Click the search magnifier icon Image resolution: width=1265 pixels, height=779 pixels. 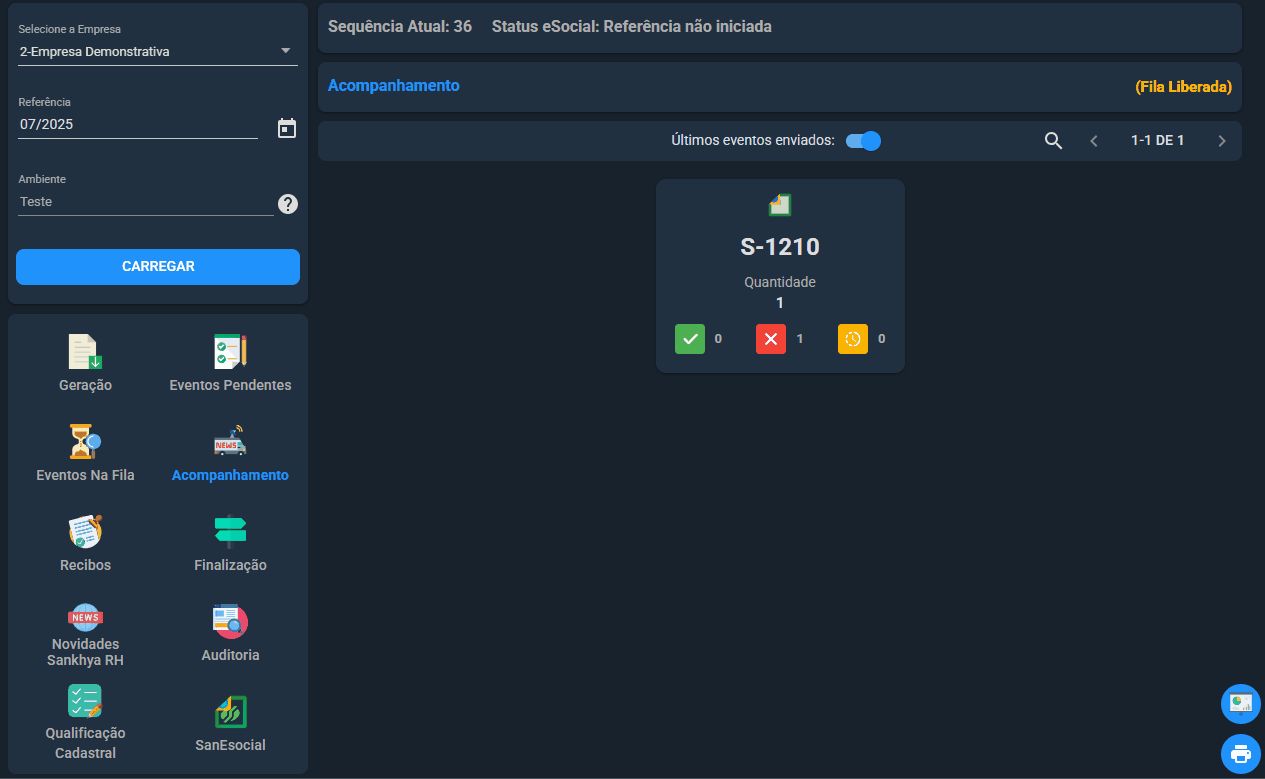tap(1053, 141)
